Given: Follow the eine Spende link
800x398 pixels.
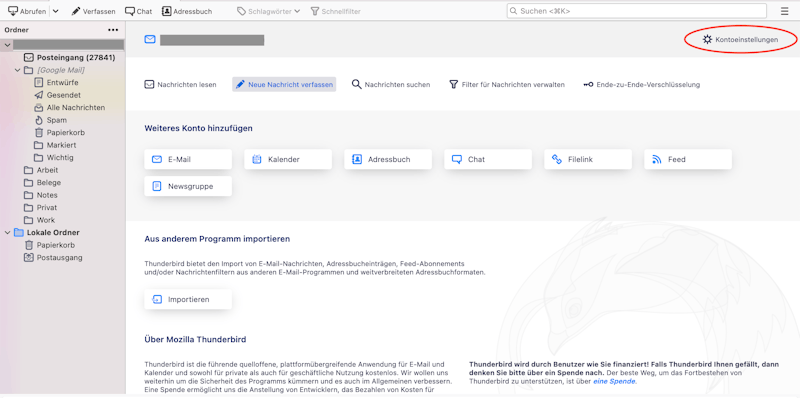Looking at the screenshot, I should (614, 381).
